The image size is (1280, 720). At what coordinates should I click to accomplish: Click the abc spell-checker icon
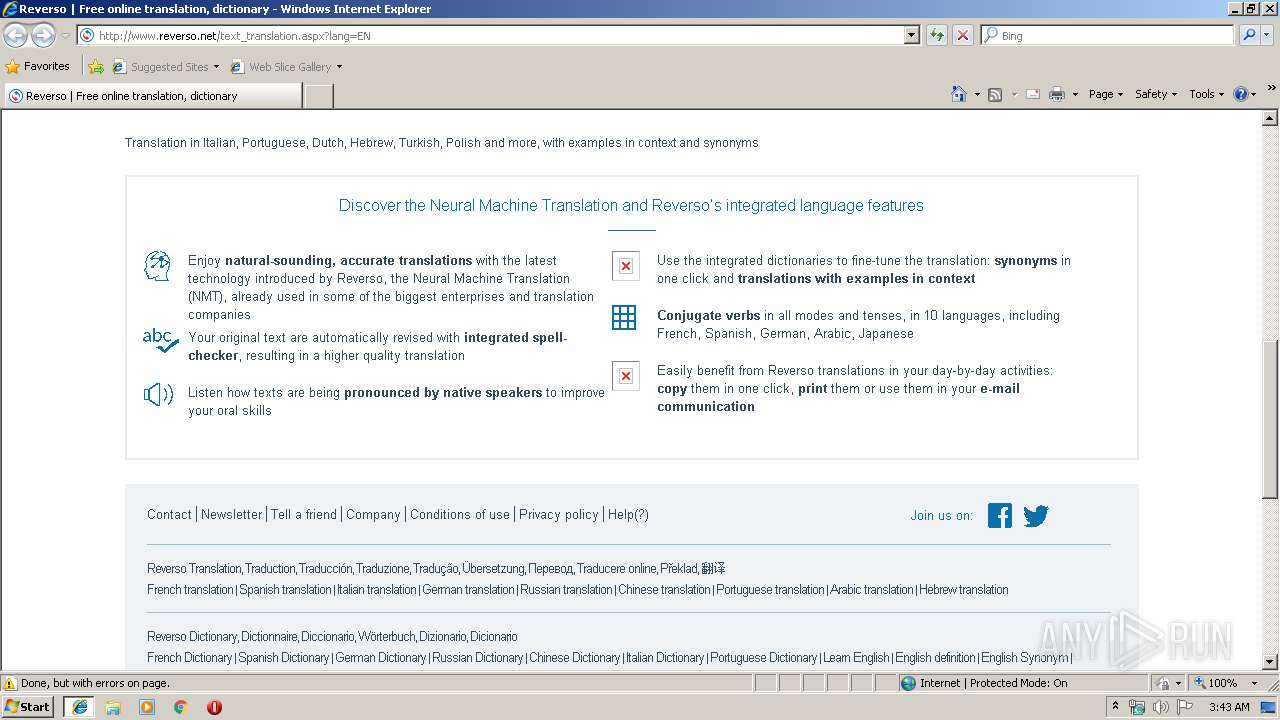coord(160,341)
